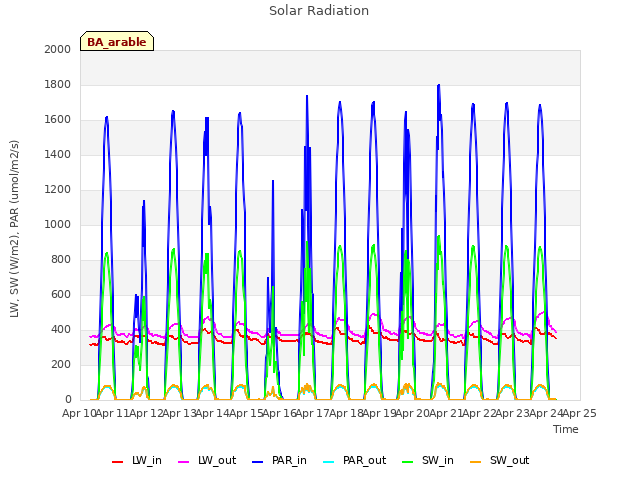
Task: Click the magenta LW_out legend swatch
Action: click(184, 462)
